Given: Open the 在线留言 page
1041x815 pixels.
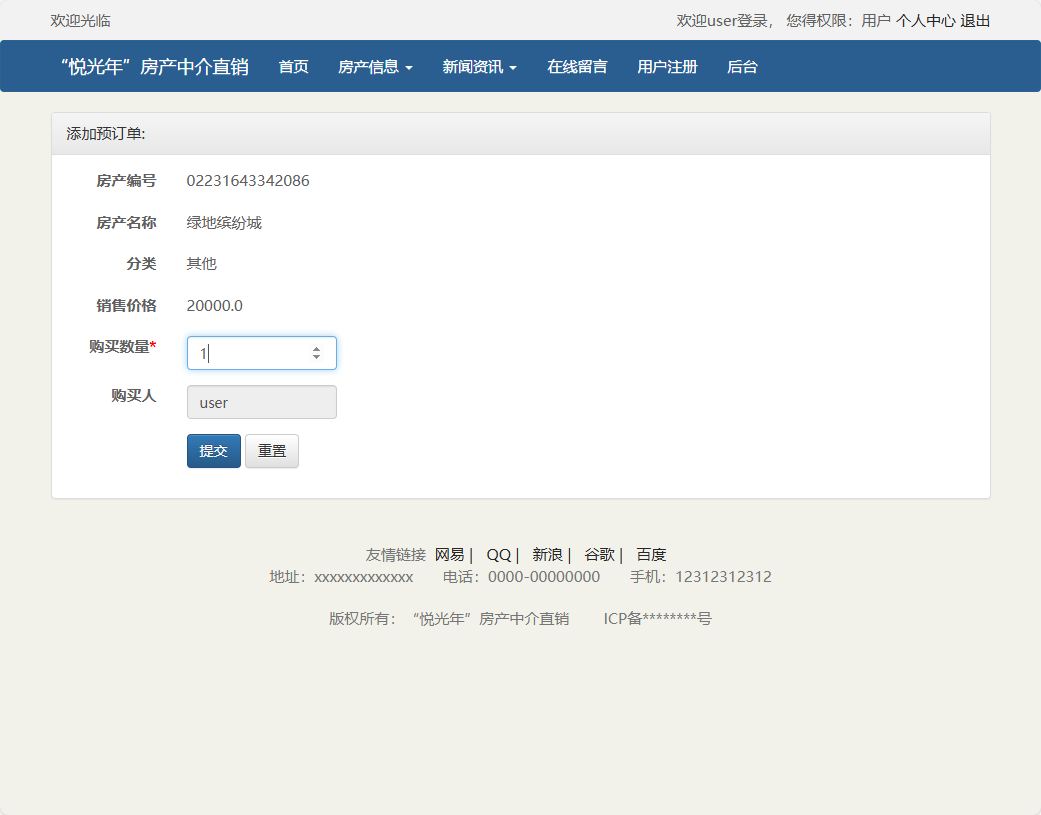Looking at the screenshot, I should (x=577, y=66).
